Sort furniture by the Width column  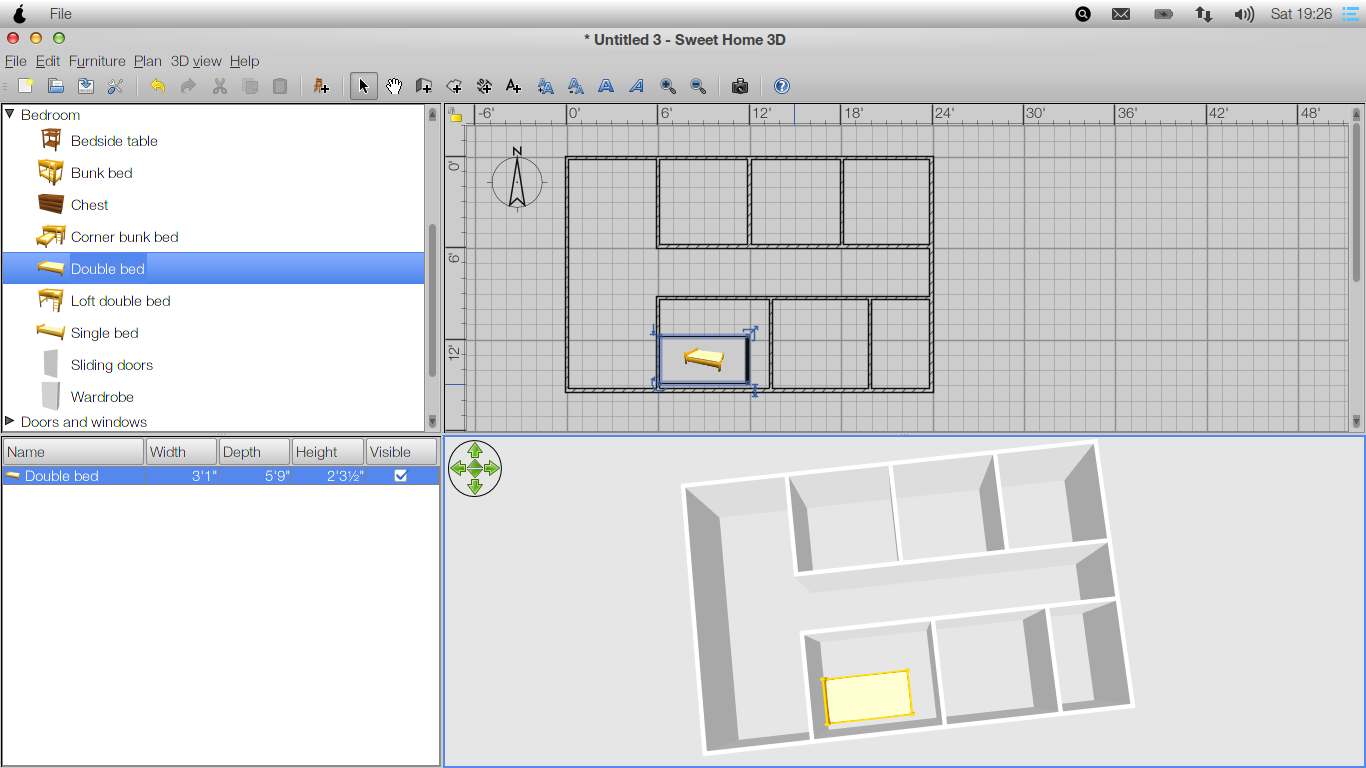[x=181, y=452]
